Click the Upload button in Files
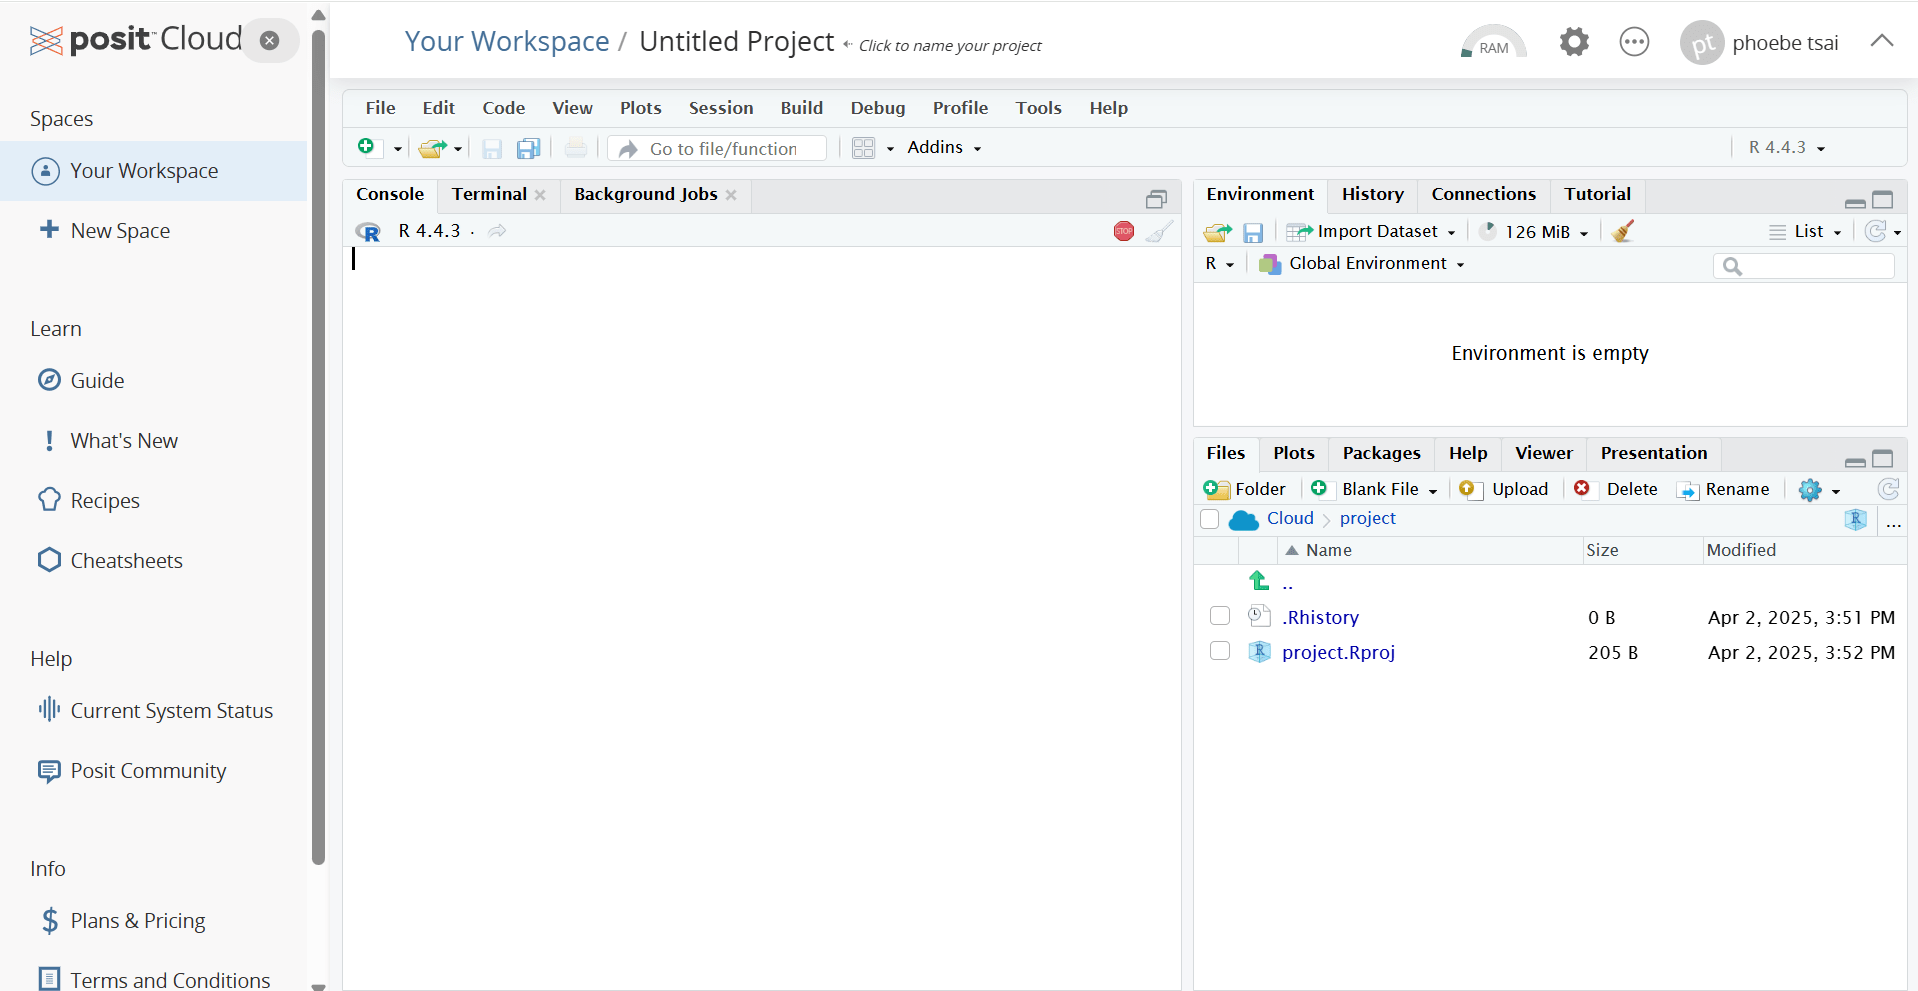This screenshot has width=1918, height=991. (x=1503, y=489)
